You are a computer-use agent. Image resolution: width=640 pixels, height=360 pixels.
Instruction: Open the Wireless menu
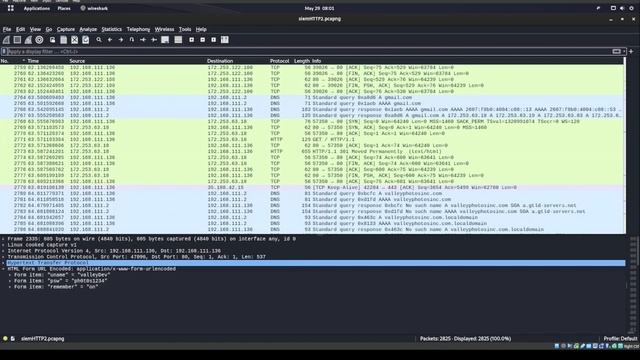pos(164,29)
